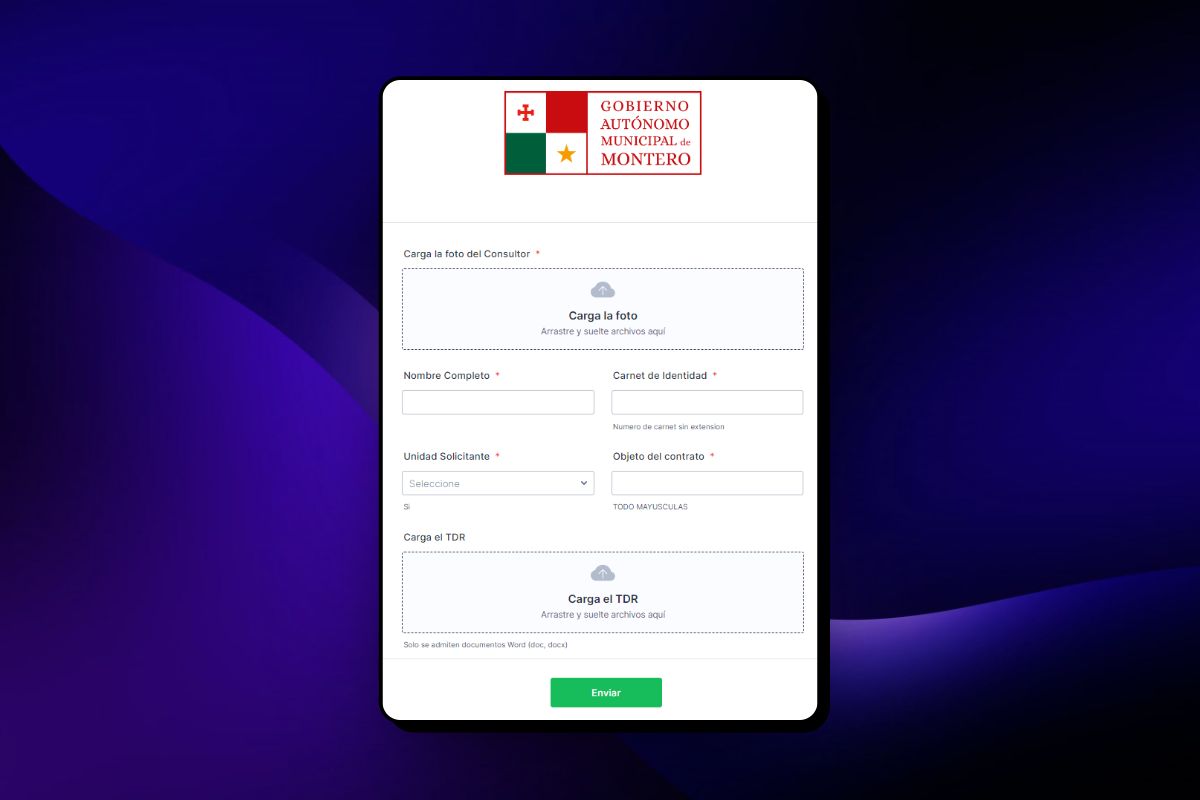Submit the form with the Enviar button
The width and height of the screenshot is (1200, 800).
coord(606,692)
